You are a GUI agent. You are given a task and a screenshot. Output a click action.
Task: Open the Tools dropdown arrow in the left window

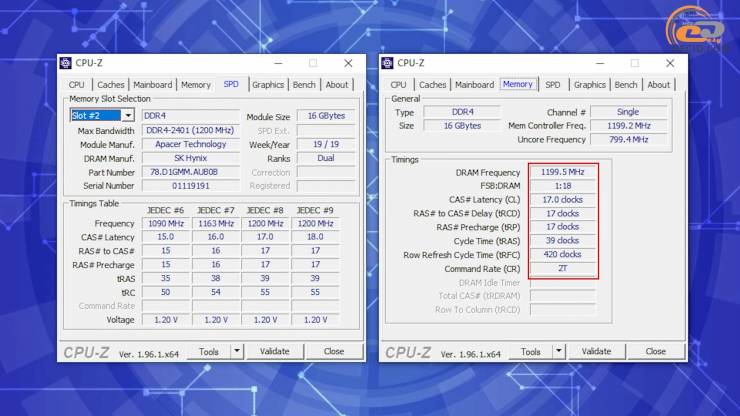[x=237, y=351]
